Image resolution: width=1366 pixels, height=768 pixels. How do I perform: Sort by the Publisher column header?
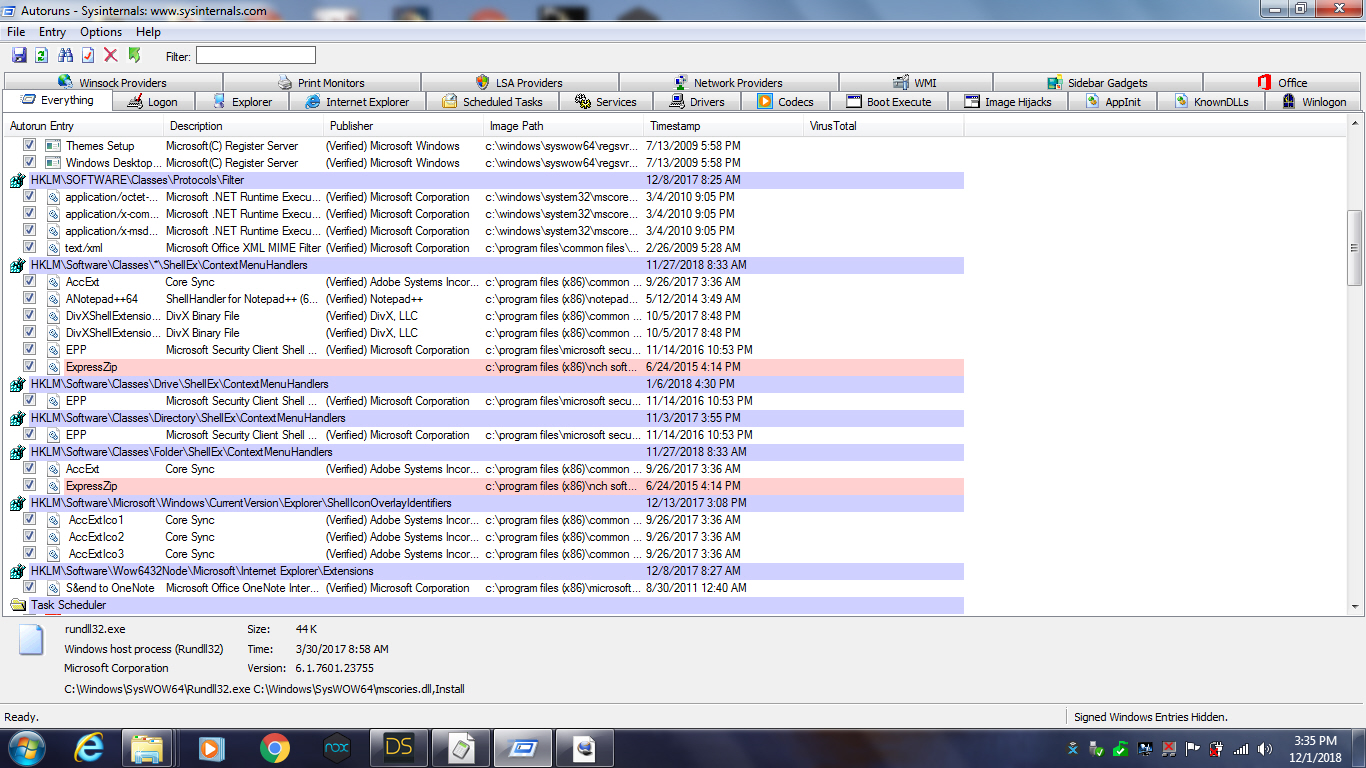tap(404, 126)
